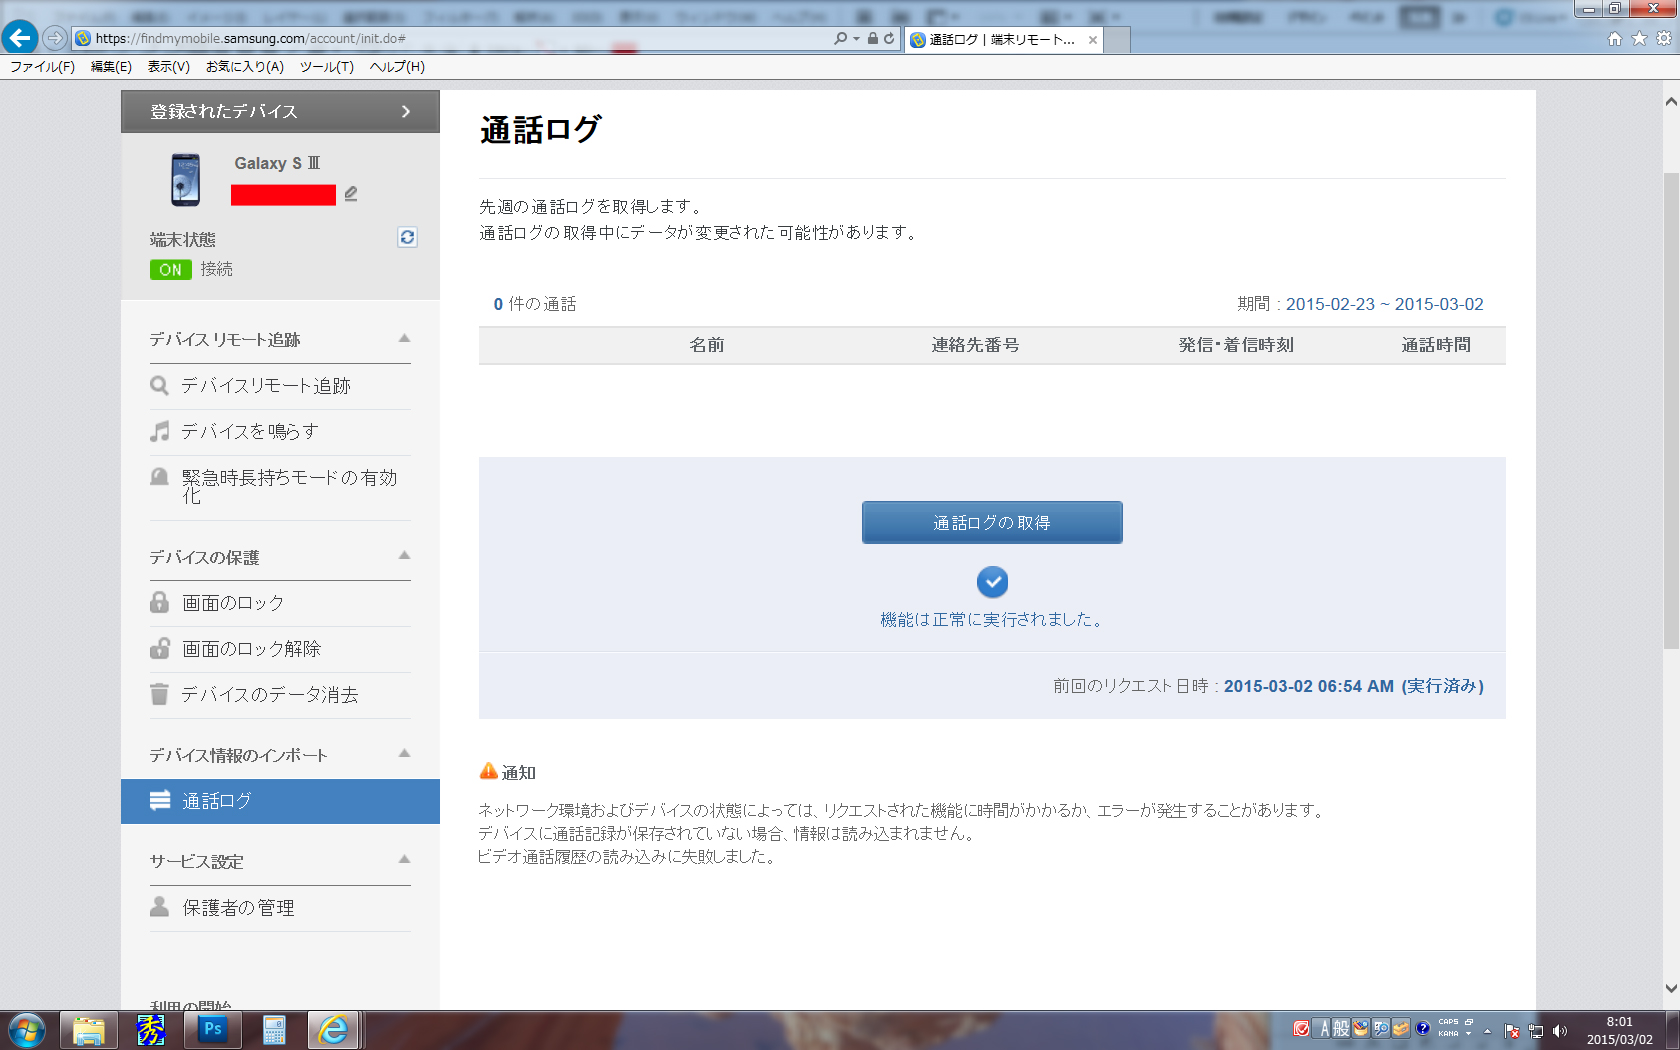Image resolution: width=1680 pixels, height=1050 pixels.
Task: Click the security lock icon in address bar
Action: tap(873, 38)
